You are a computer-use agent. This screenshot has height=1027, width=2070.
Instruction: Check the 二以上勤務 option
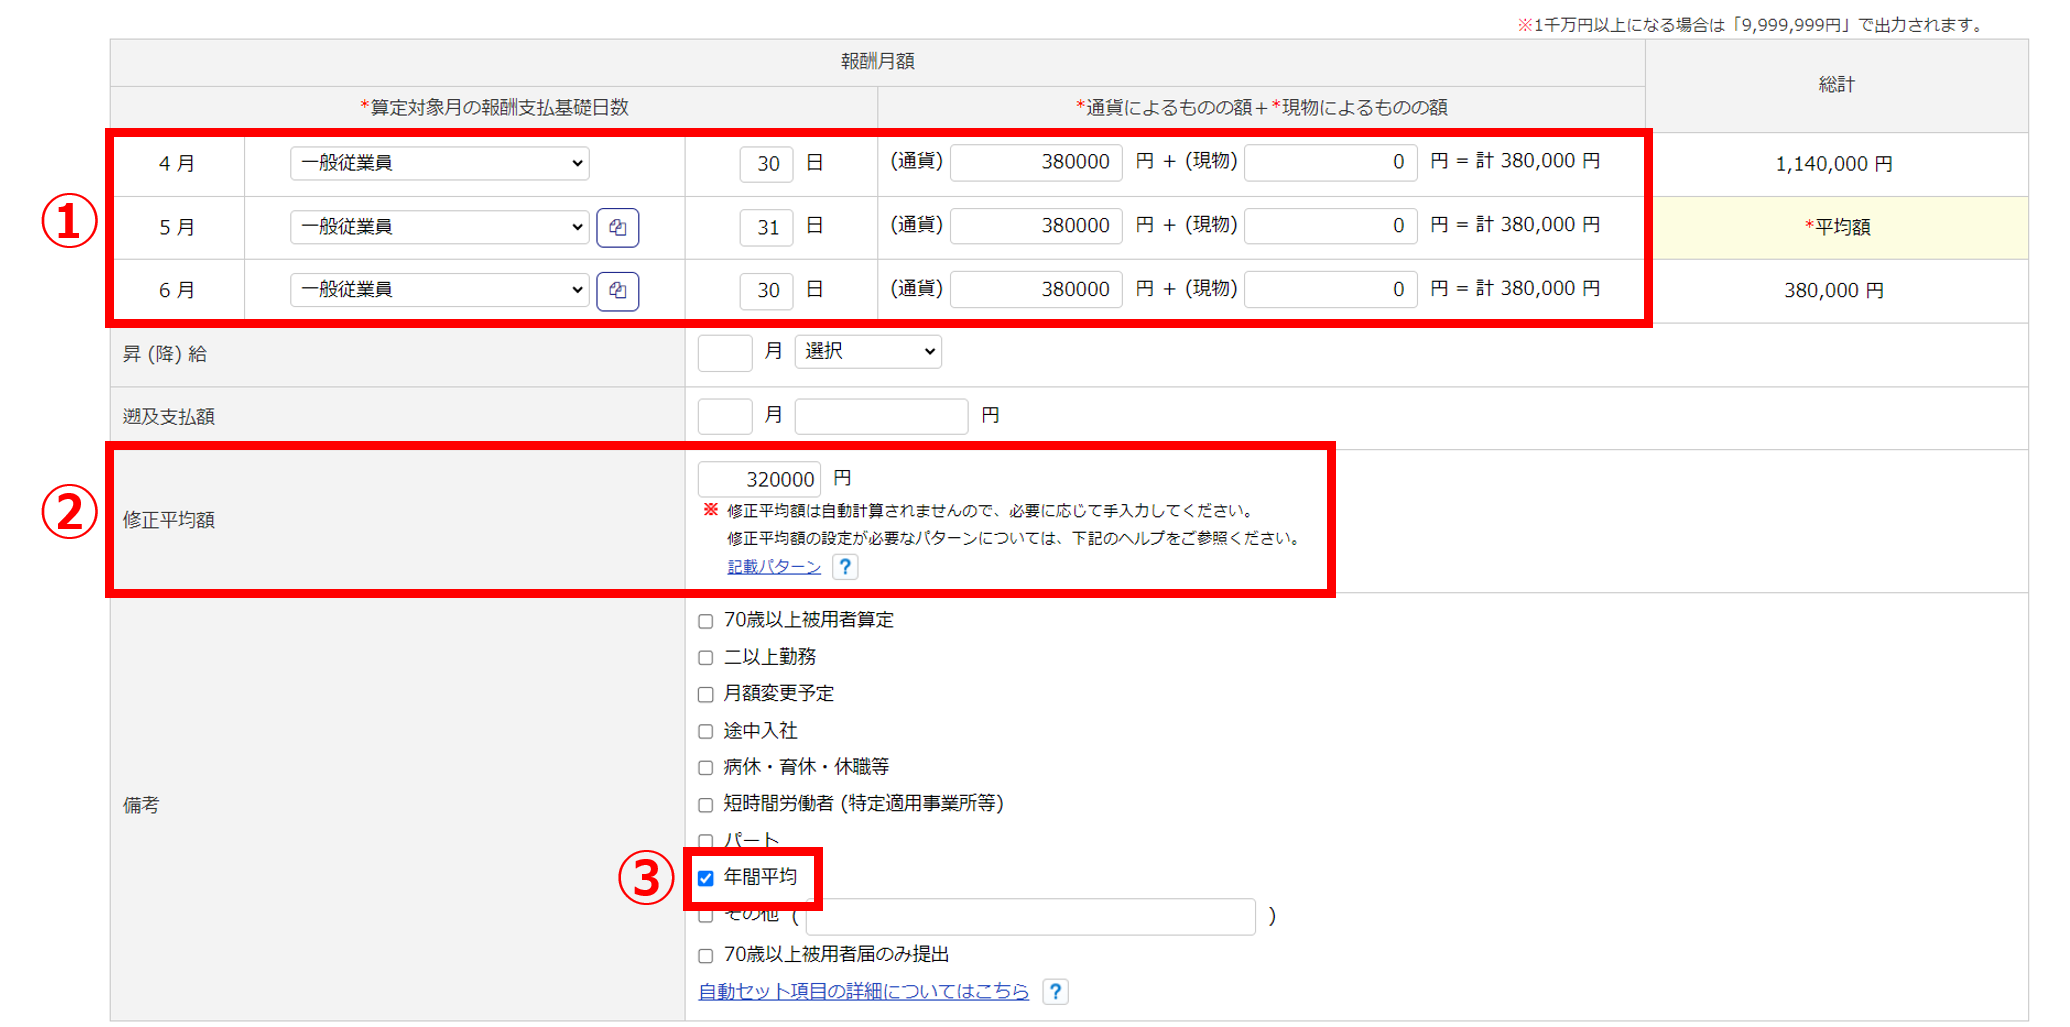point(706,658)
